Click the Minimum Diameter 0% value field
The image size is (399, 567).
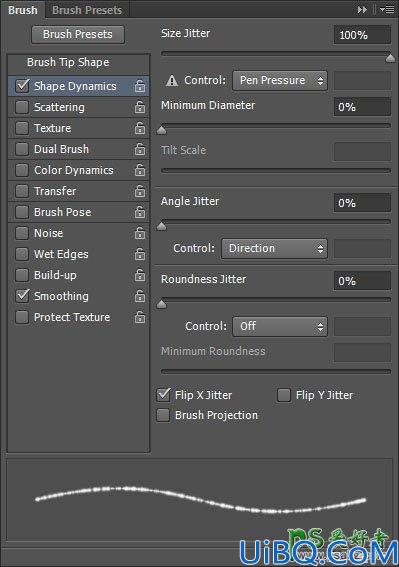click(362, 107)
